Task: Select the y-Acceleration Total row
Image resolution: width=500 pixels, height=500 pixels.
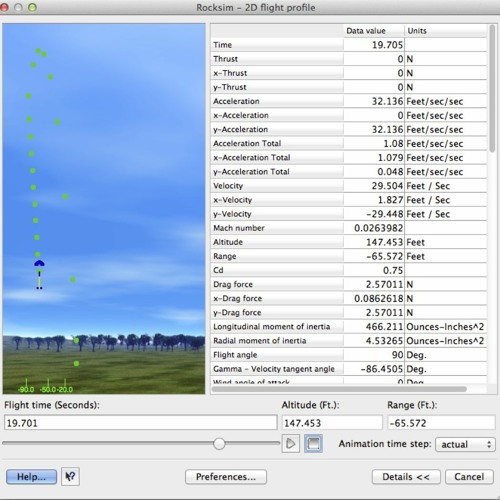Action: [x=349, y=172]
